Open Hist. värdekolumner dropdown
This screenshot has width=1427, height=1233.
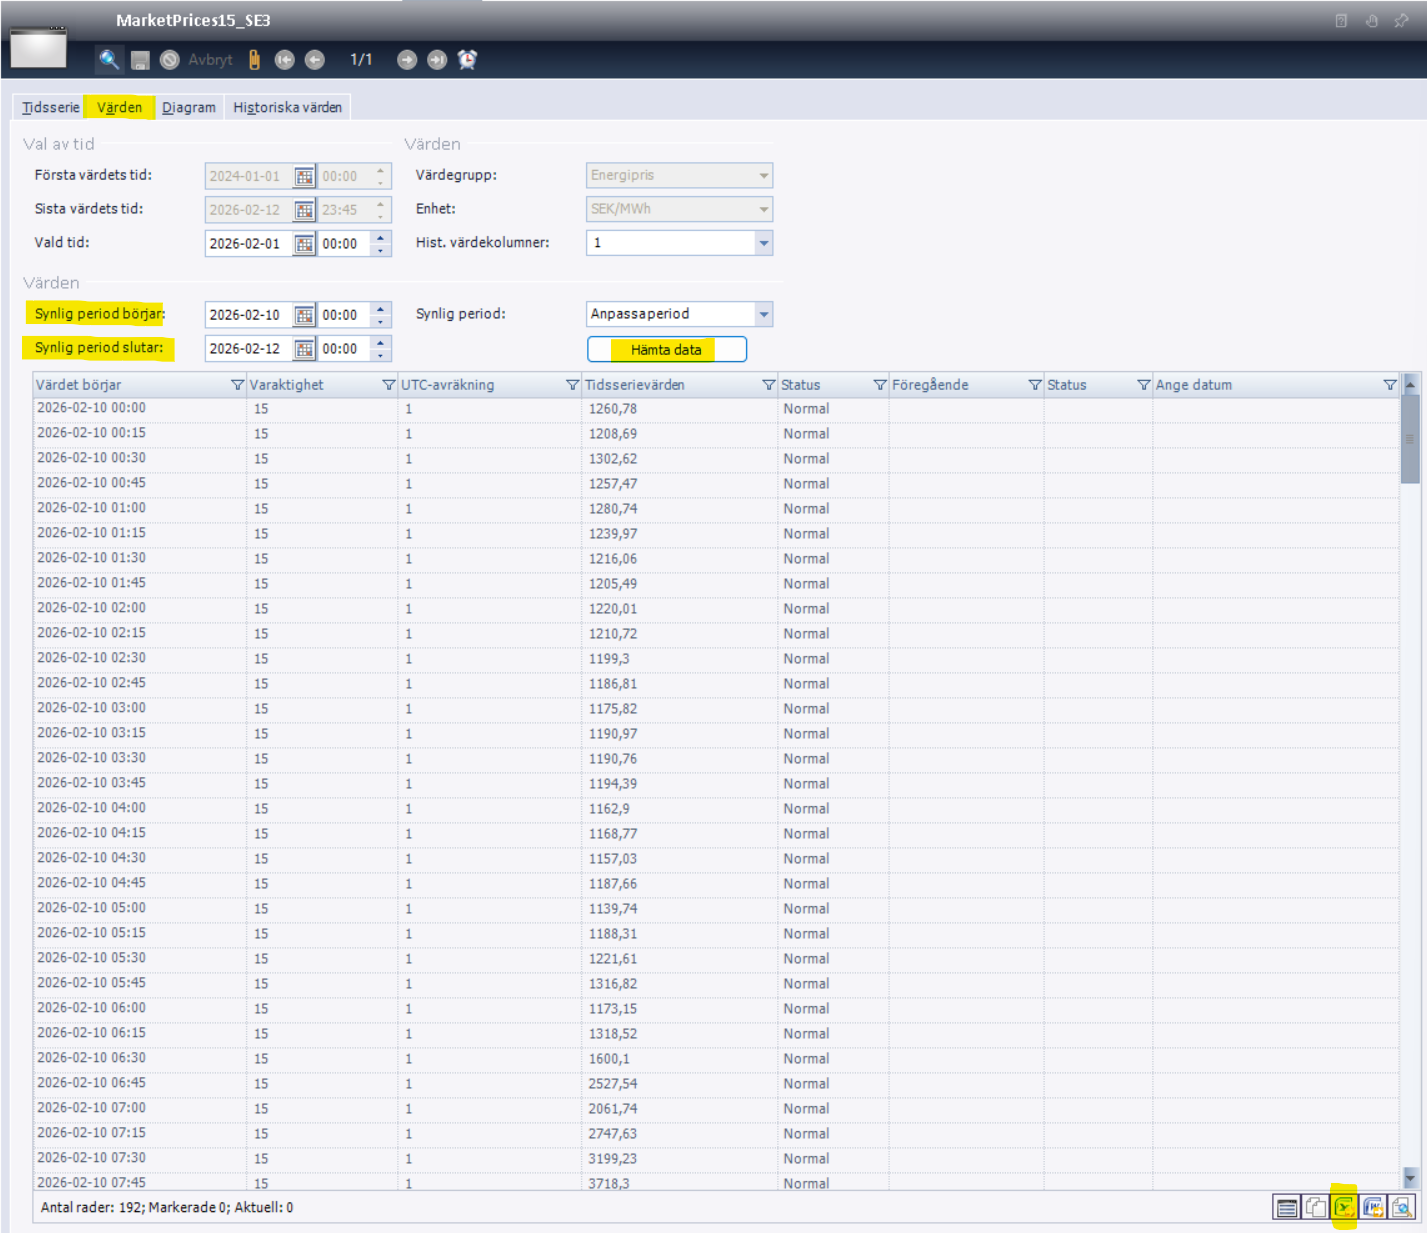click(763, 243)
